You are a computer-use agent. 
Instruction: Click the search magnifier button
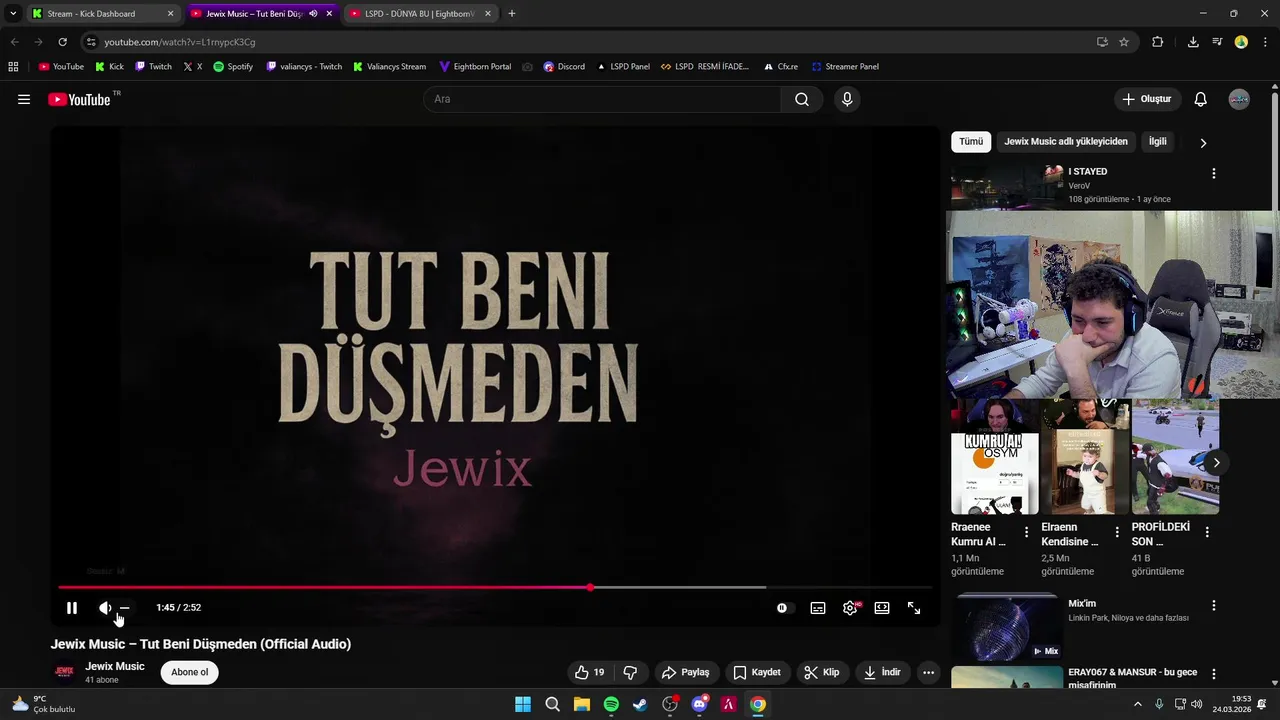802,99
